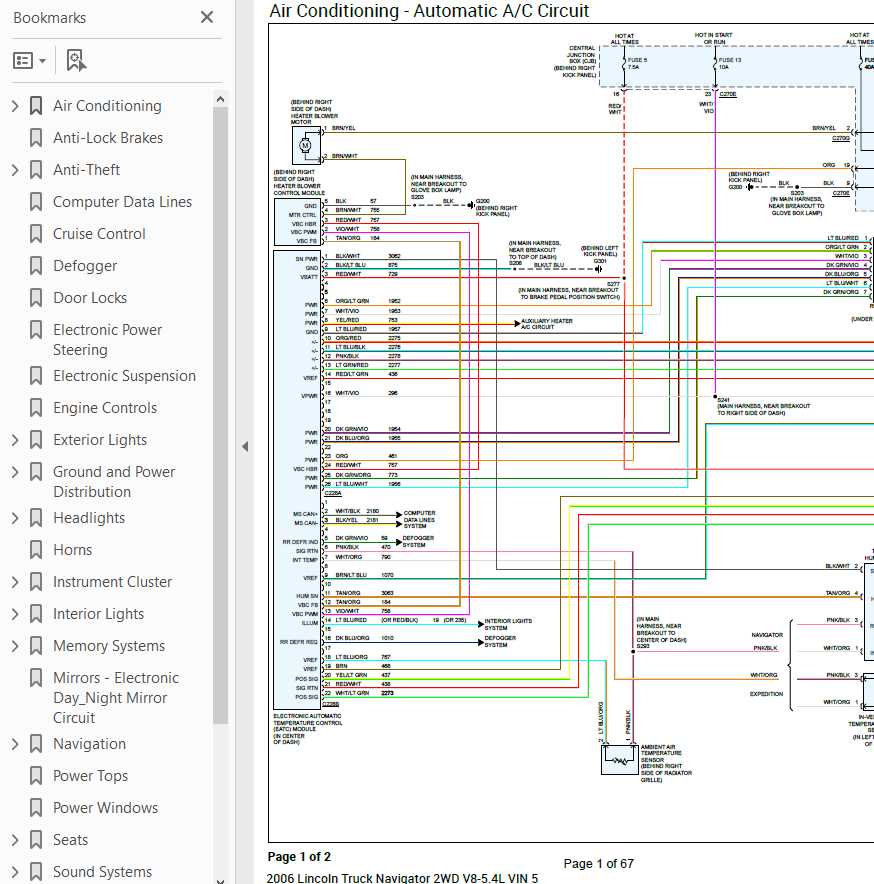This screenshot has height=884, width=874.
Task: Expand the Navigation bookmark
Action: [15, 744]
